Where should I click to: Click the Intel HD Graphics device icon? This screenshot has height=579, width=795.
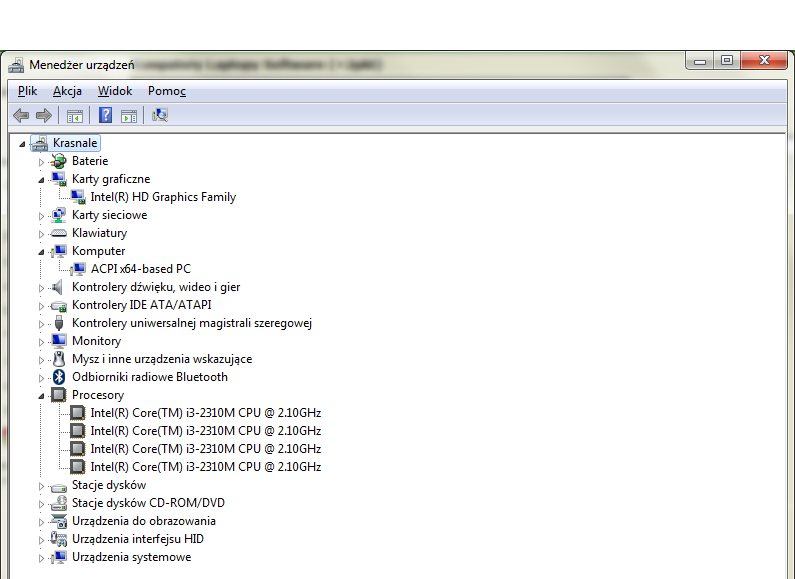point(78,197)
